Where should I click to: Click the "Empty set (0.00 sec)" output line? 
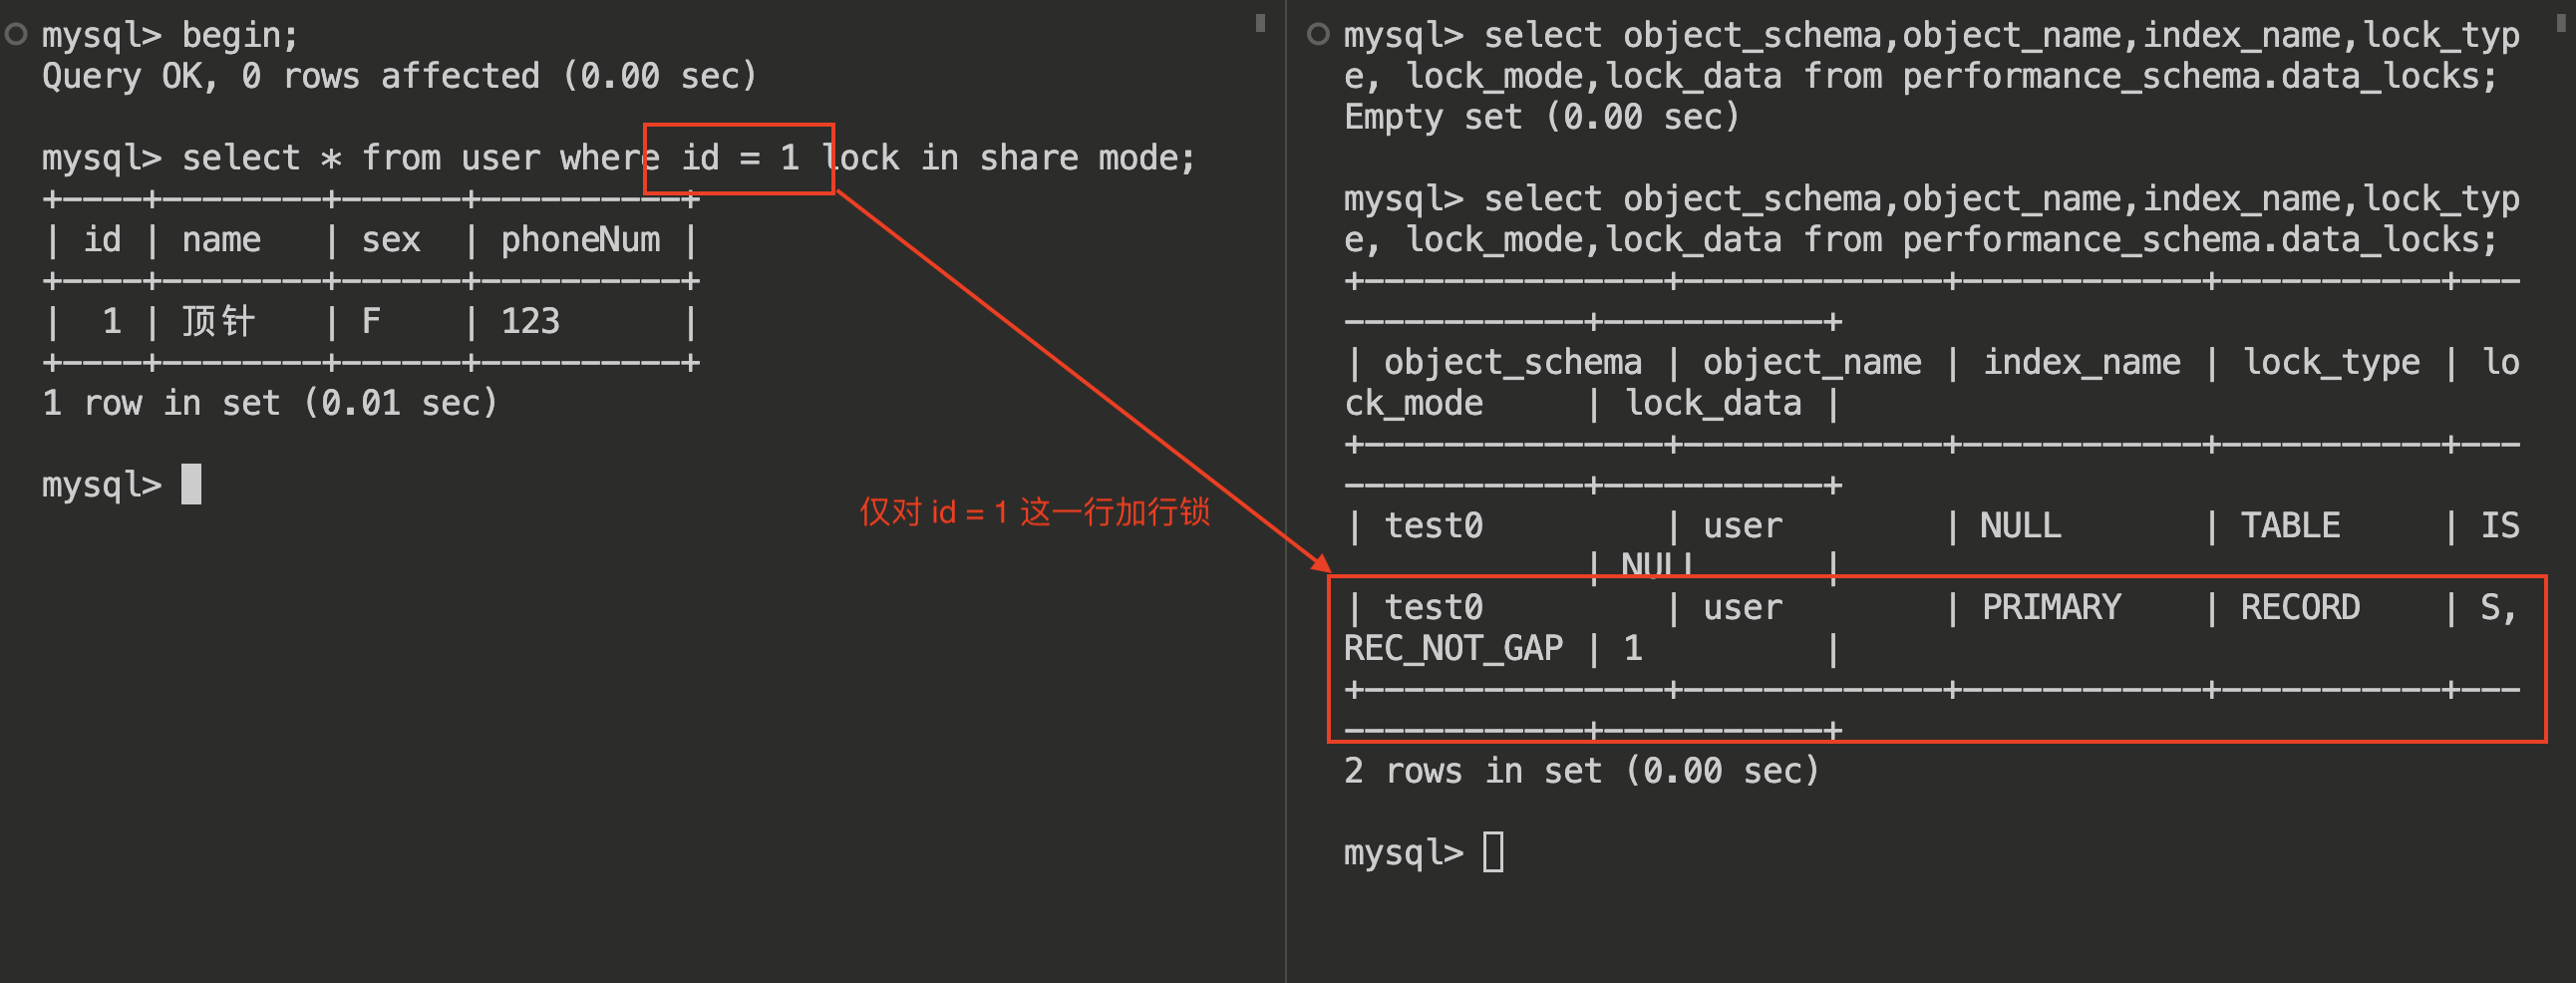tap(1541, 117)
